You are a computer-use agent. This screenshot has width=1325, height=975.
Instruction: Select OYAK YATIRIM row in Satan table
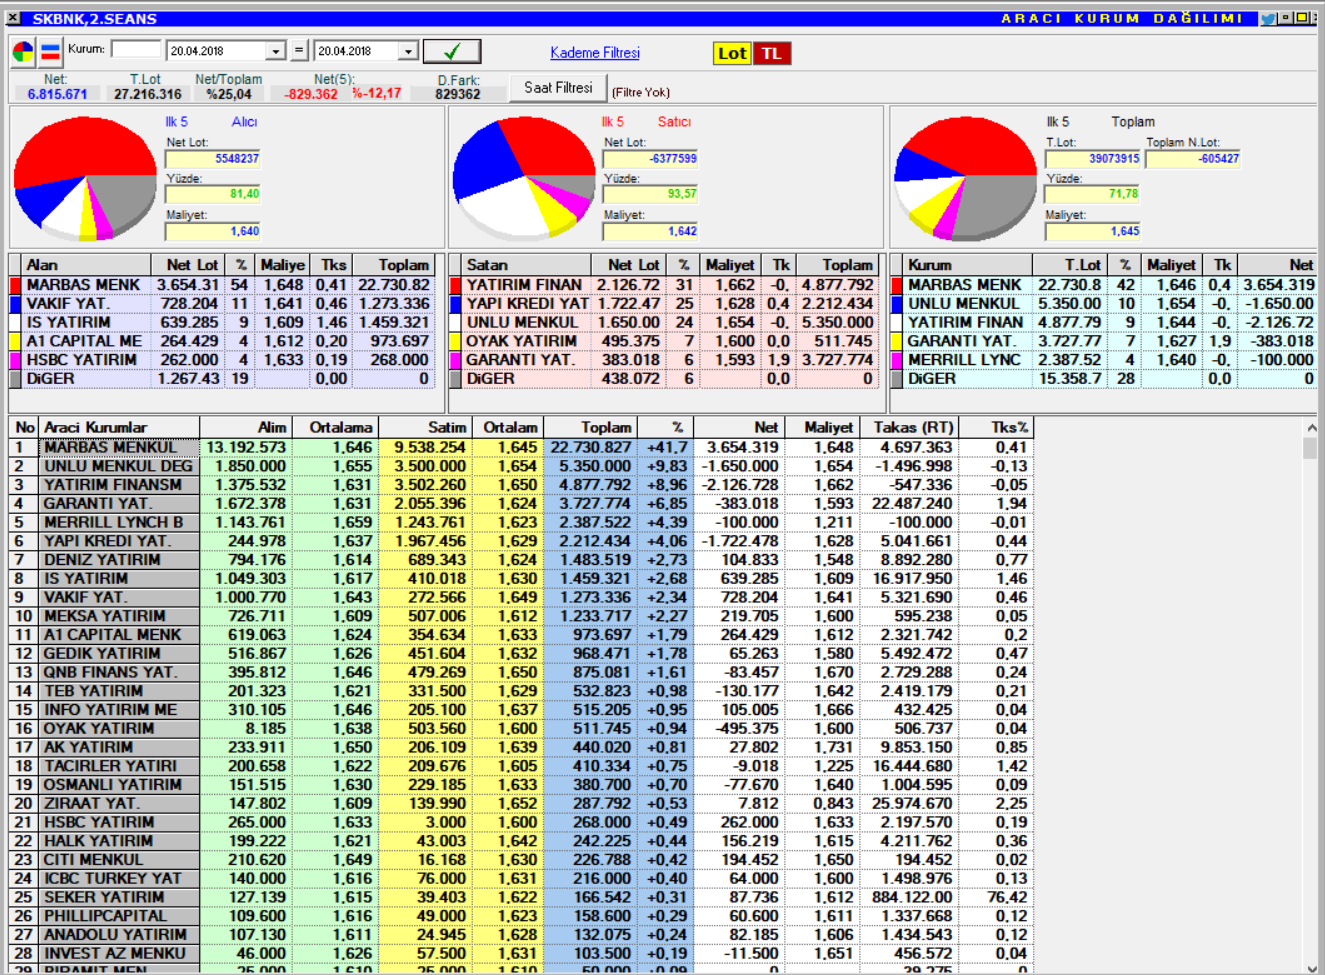coord(664,341)
